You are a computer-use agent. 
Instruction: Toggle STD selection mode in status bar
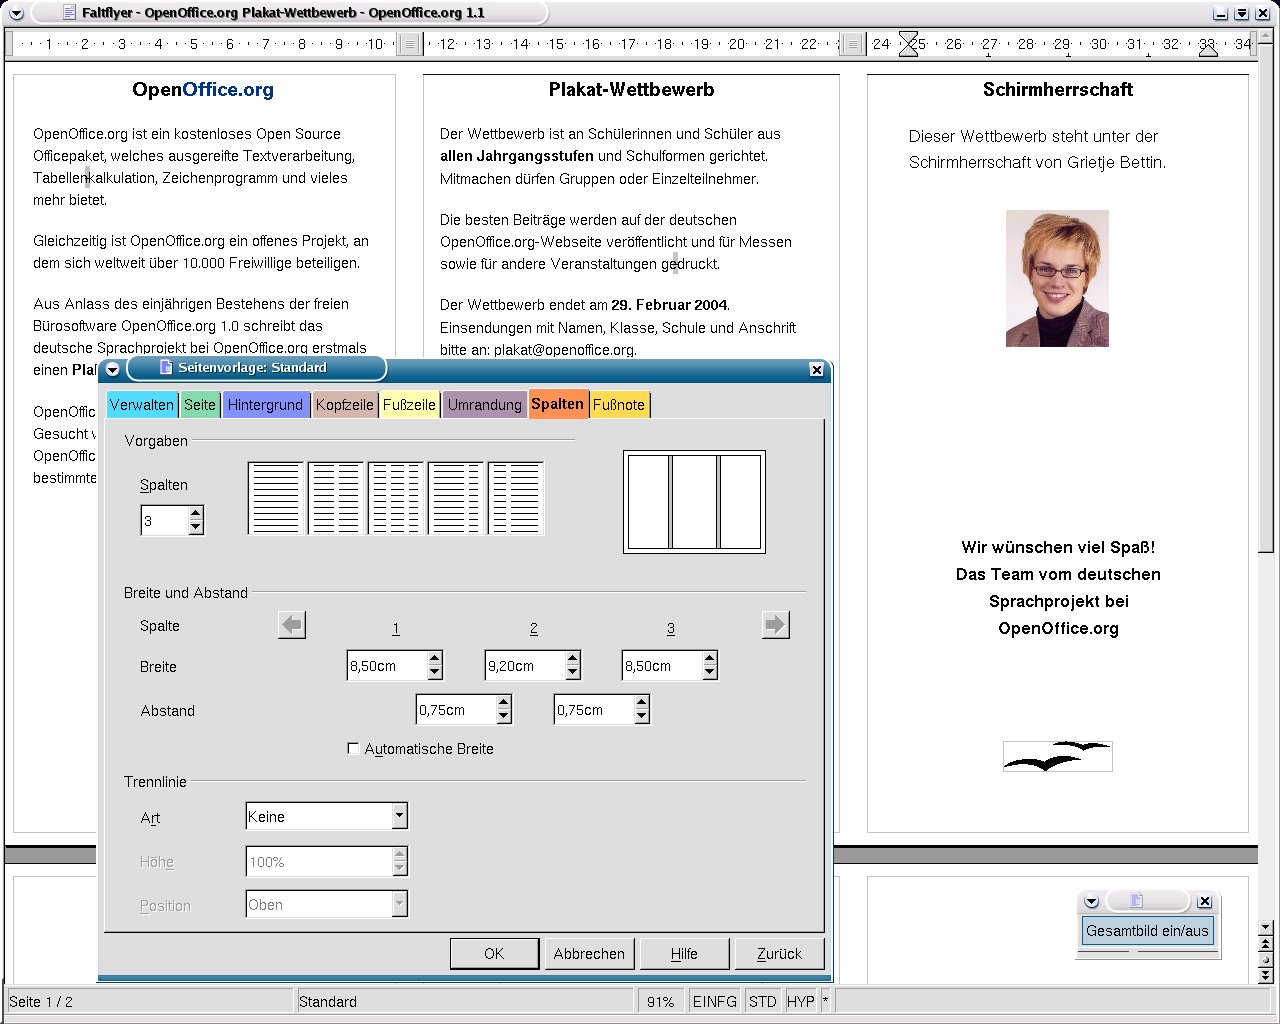[x=762, y=1001]
